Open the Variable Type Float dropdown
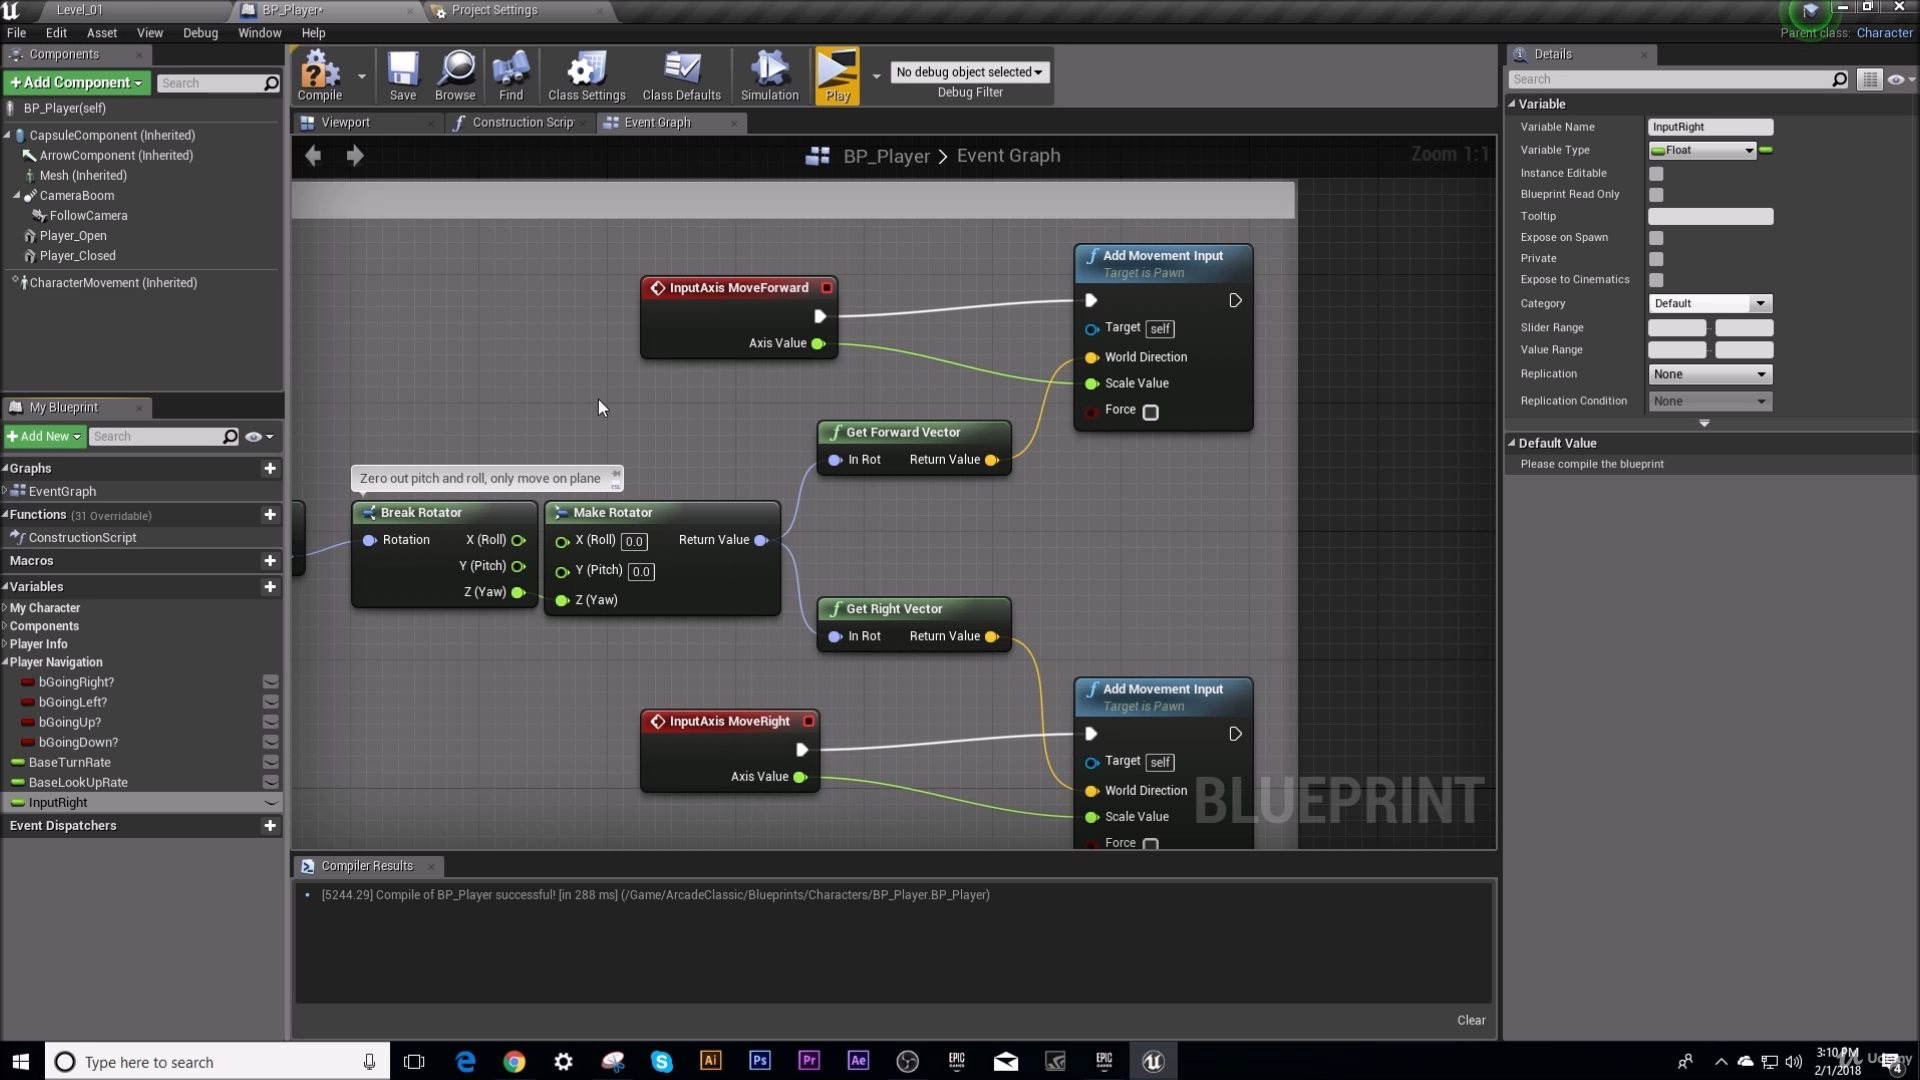The width and height of the screenshot is (1920, 1080). click(1704, 150)
